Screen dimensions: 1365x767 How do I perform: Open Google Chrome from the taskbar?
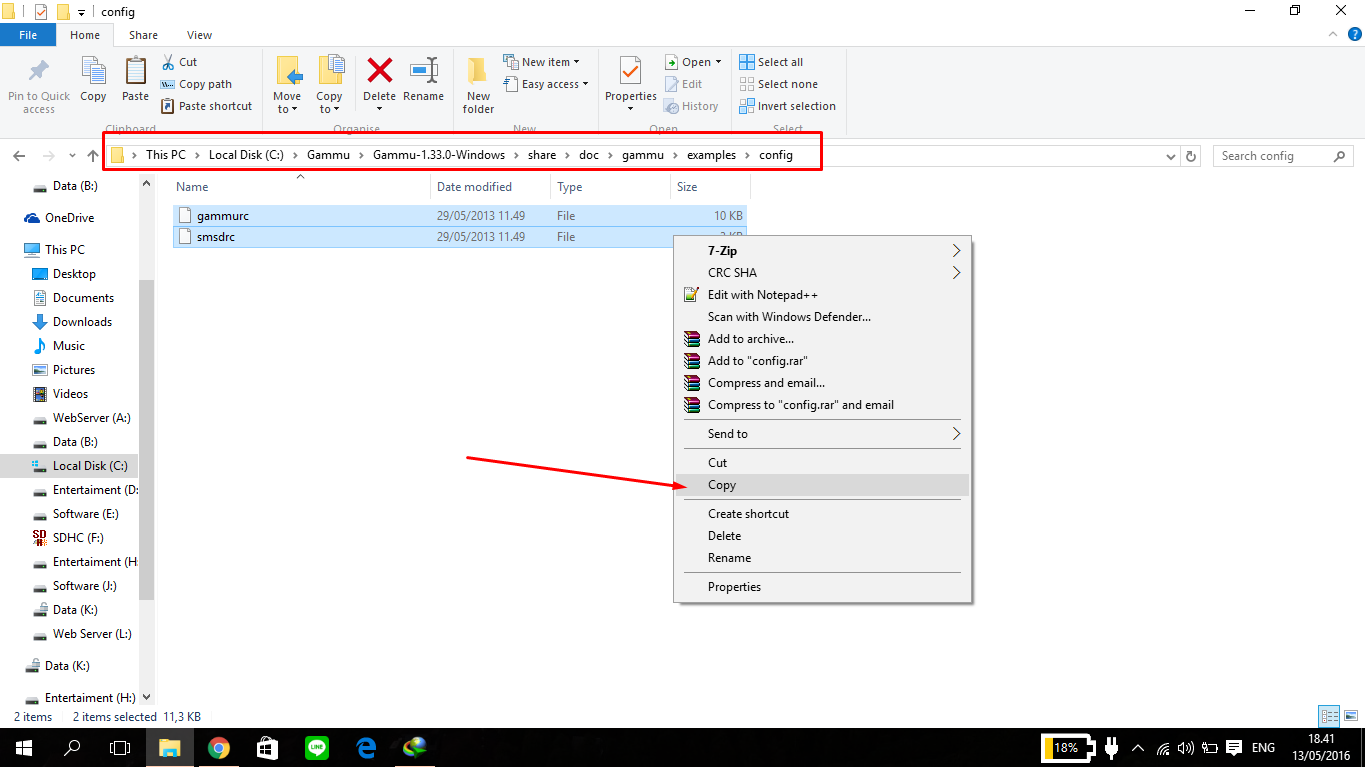pos(219,747)
